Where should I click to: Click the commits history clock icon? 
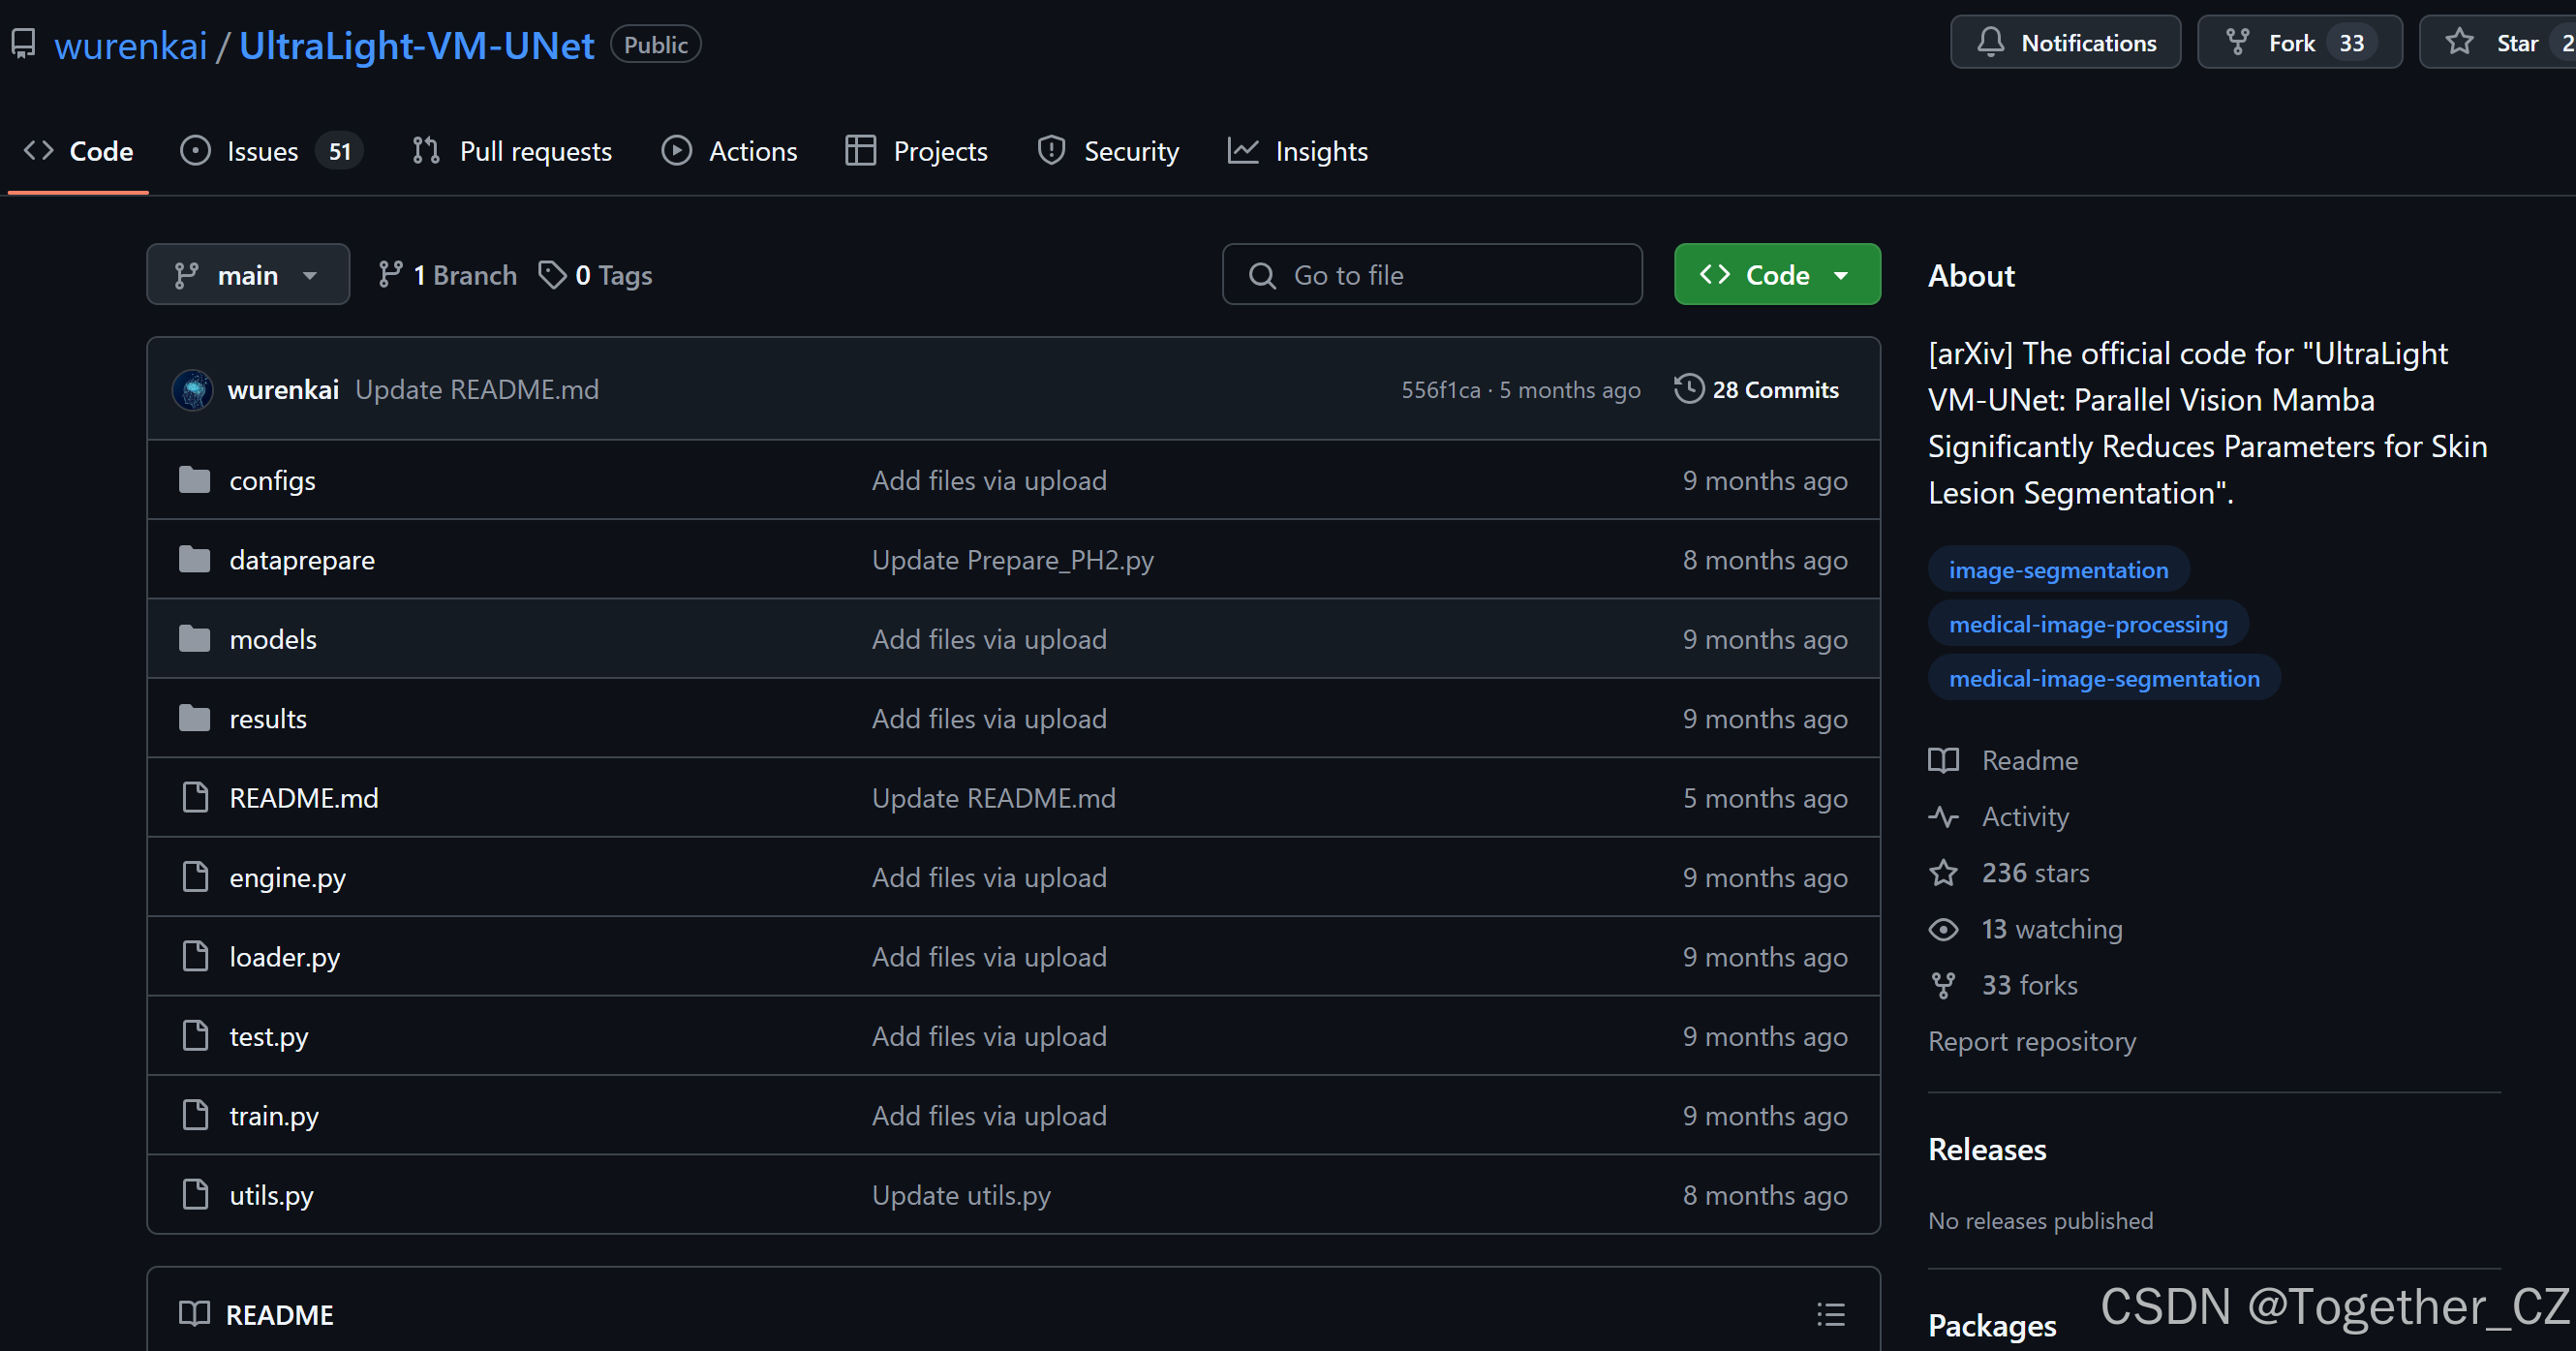coord(1688,389)
